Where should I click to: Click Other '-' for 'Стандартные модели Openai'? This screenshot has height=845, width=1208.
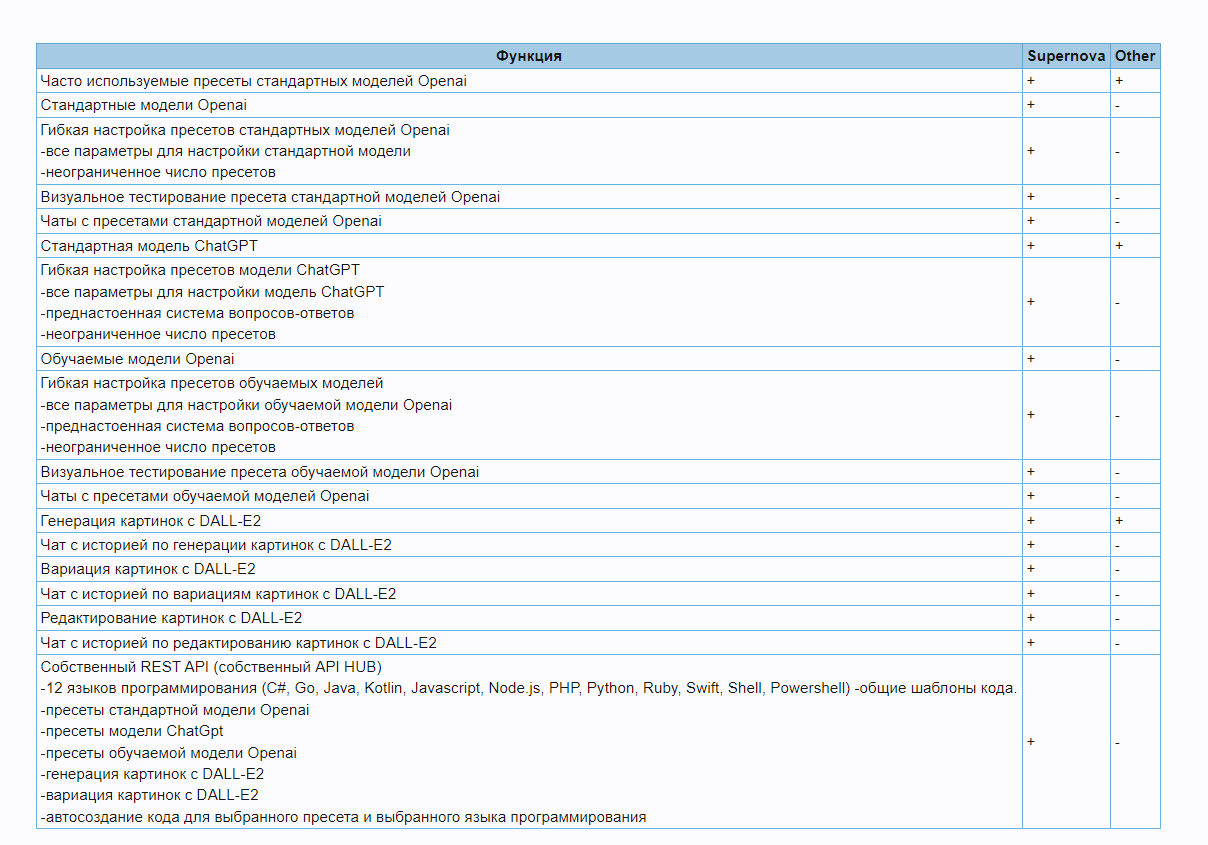[x=1117, y=105]
